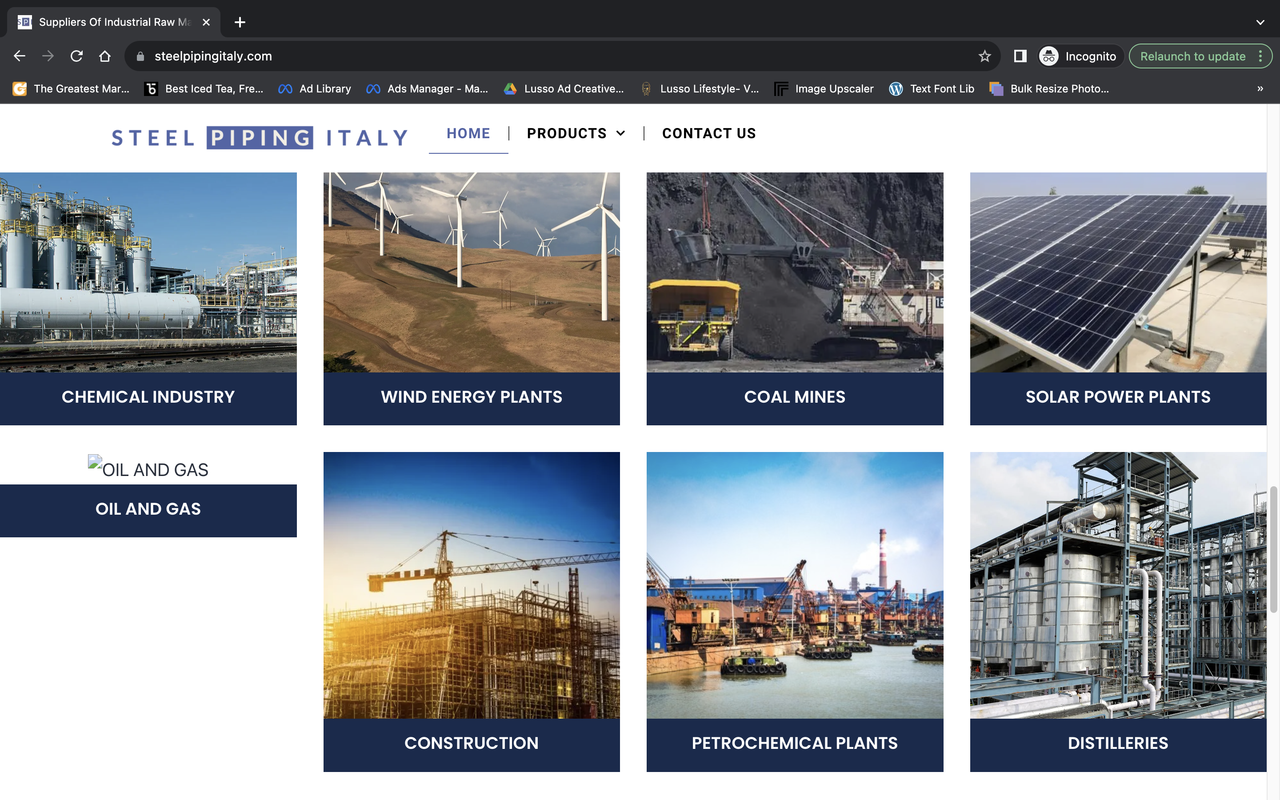Click the distillery tanks image

[1118, 585]
